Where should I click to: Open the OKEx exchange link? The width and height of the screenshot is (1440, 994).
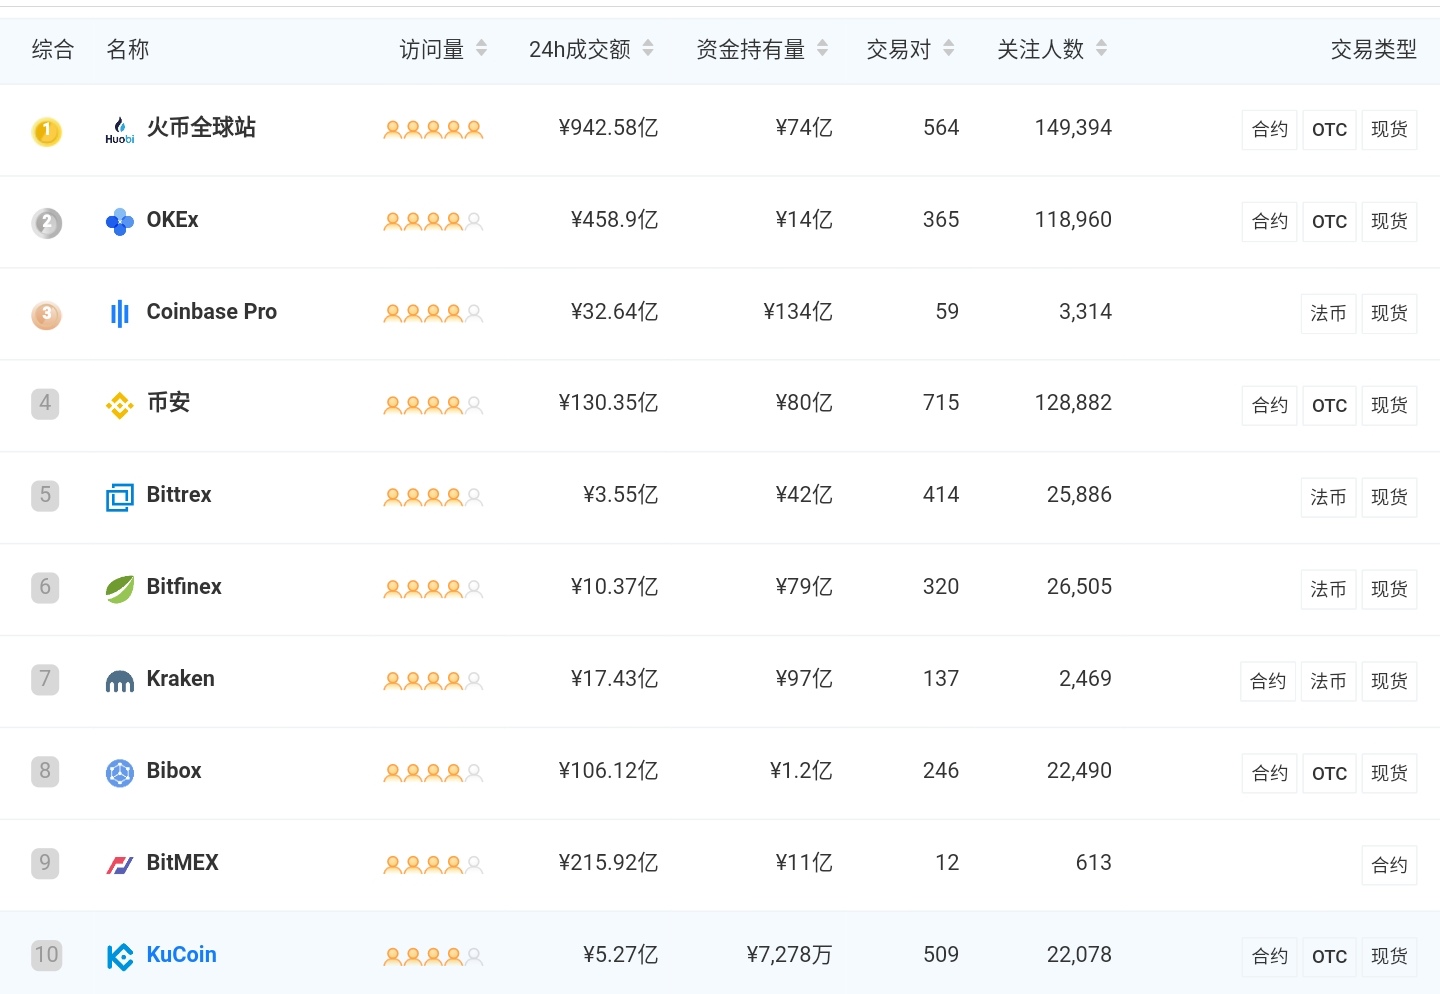[x=173, y=219]
